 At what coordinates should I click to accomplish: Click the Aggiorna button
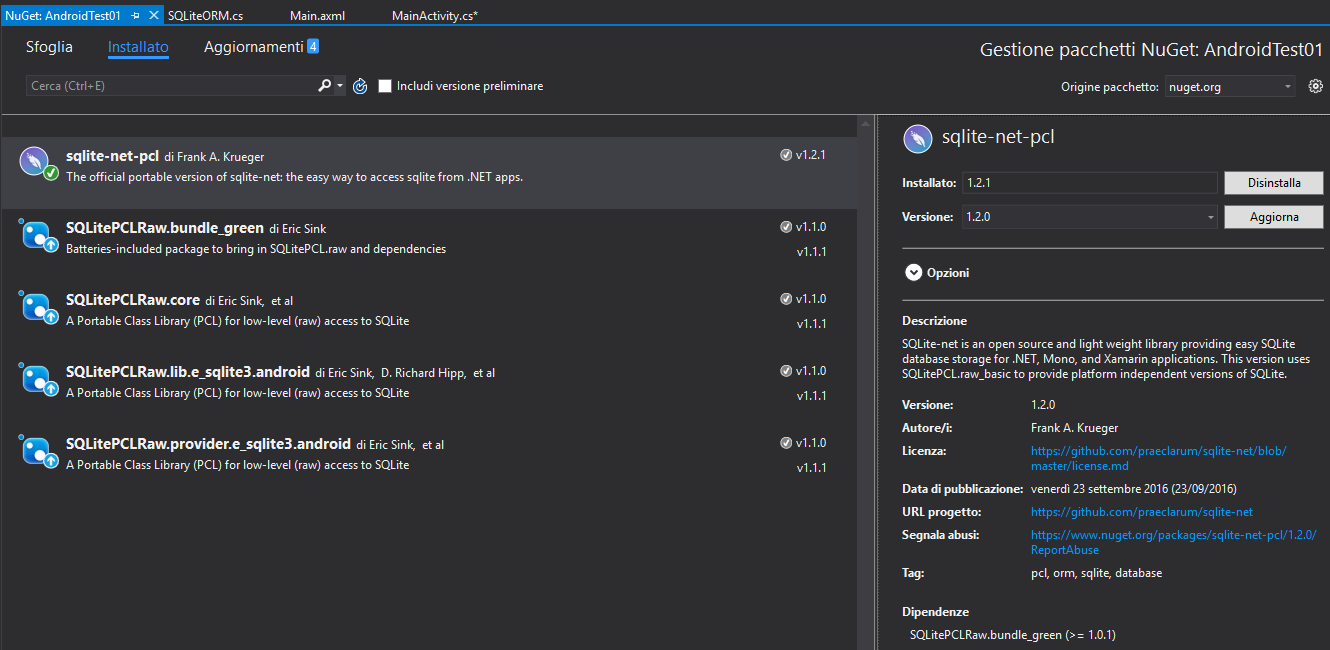pyautogui.click(x=1274, y=217)
